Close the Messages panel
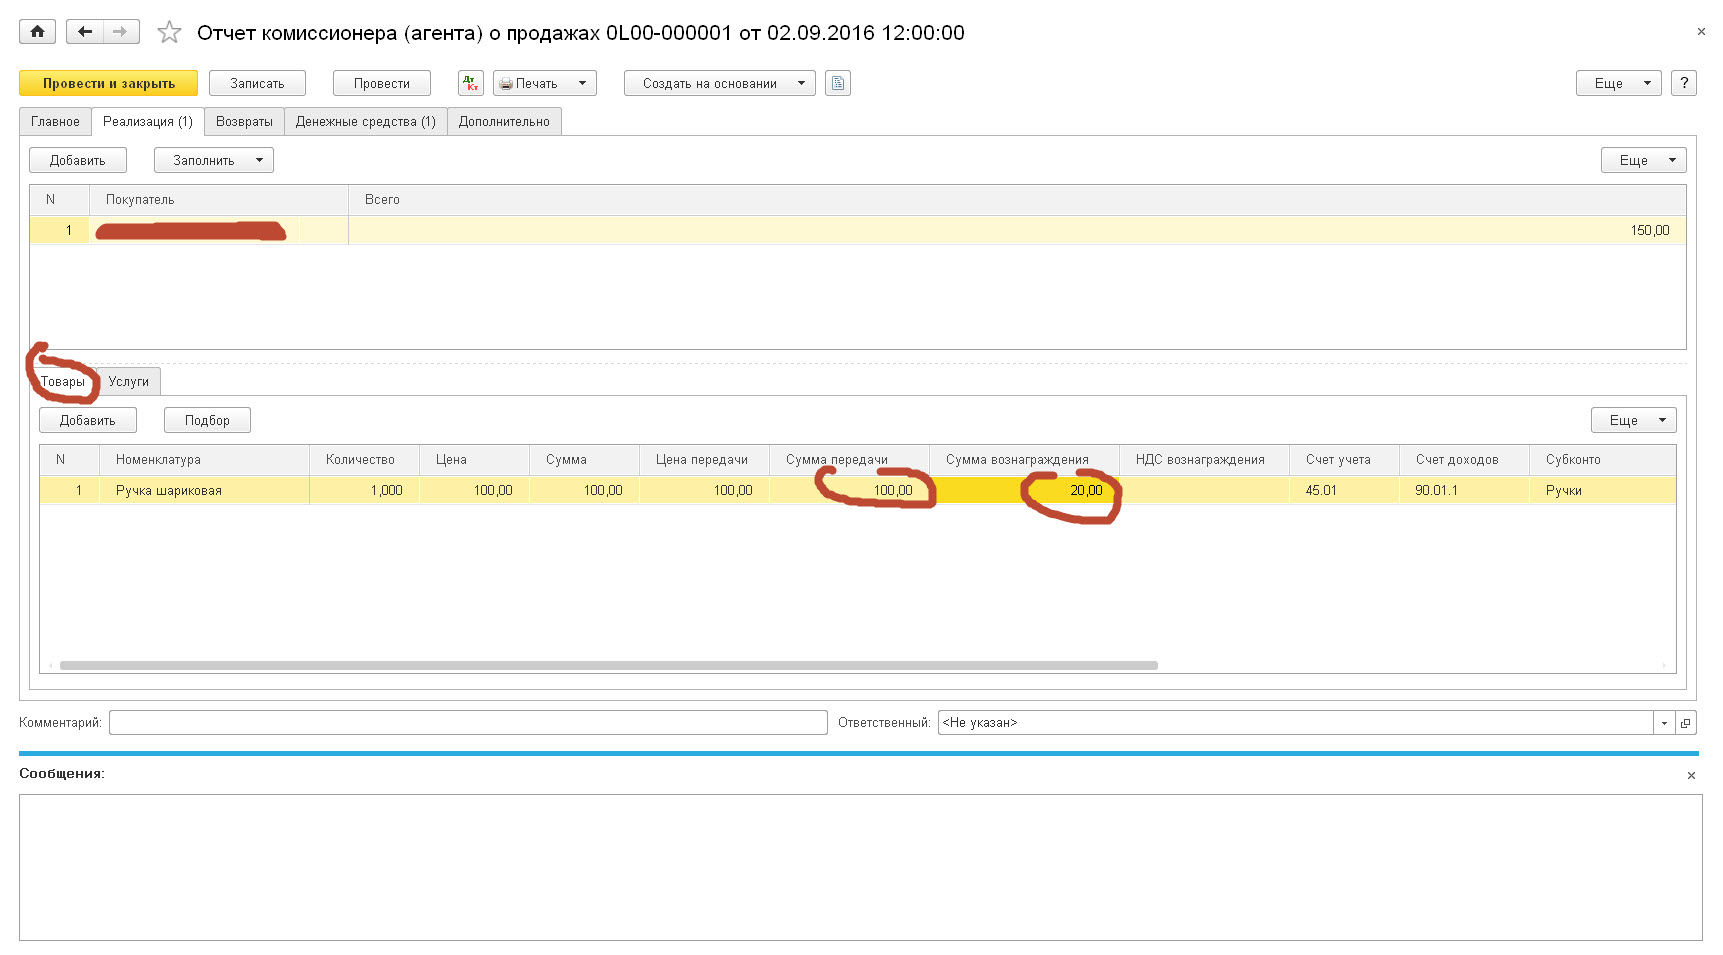Viewport: 1723px width, 955px height. (1691, 776)
